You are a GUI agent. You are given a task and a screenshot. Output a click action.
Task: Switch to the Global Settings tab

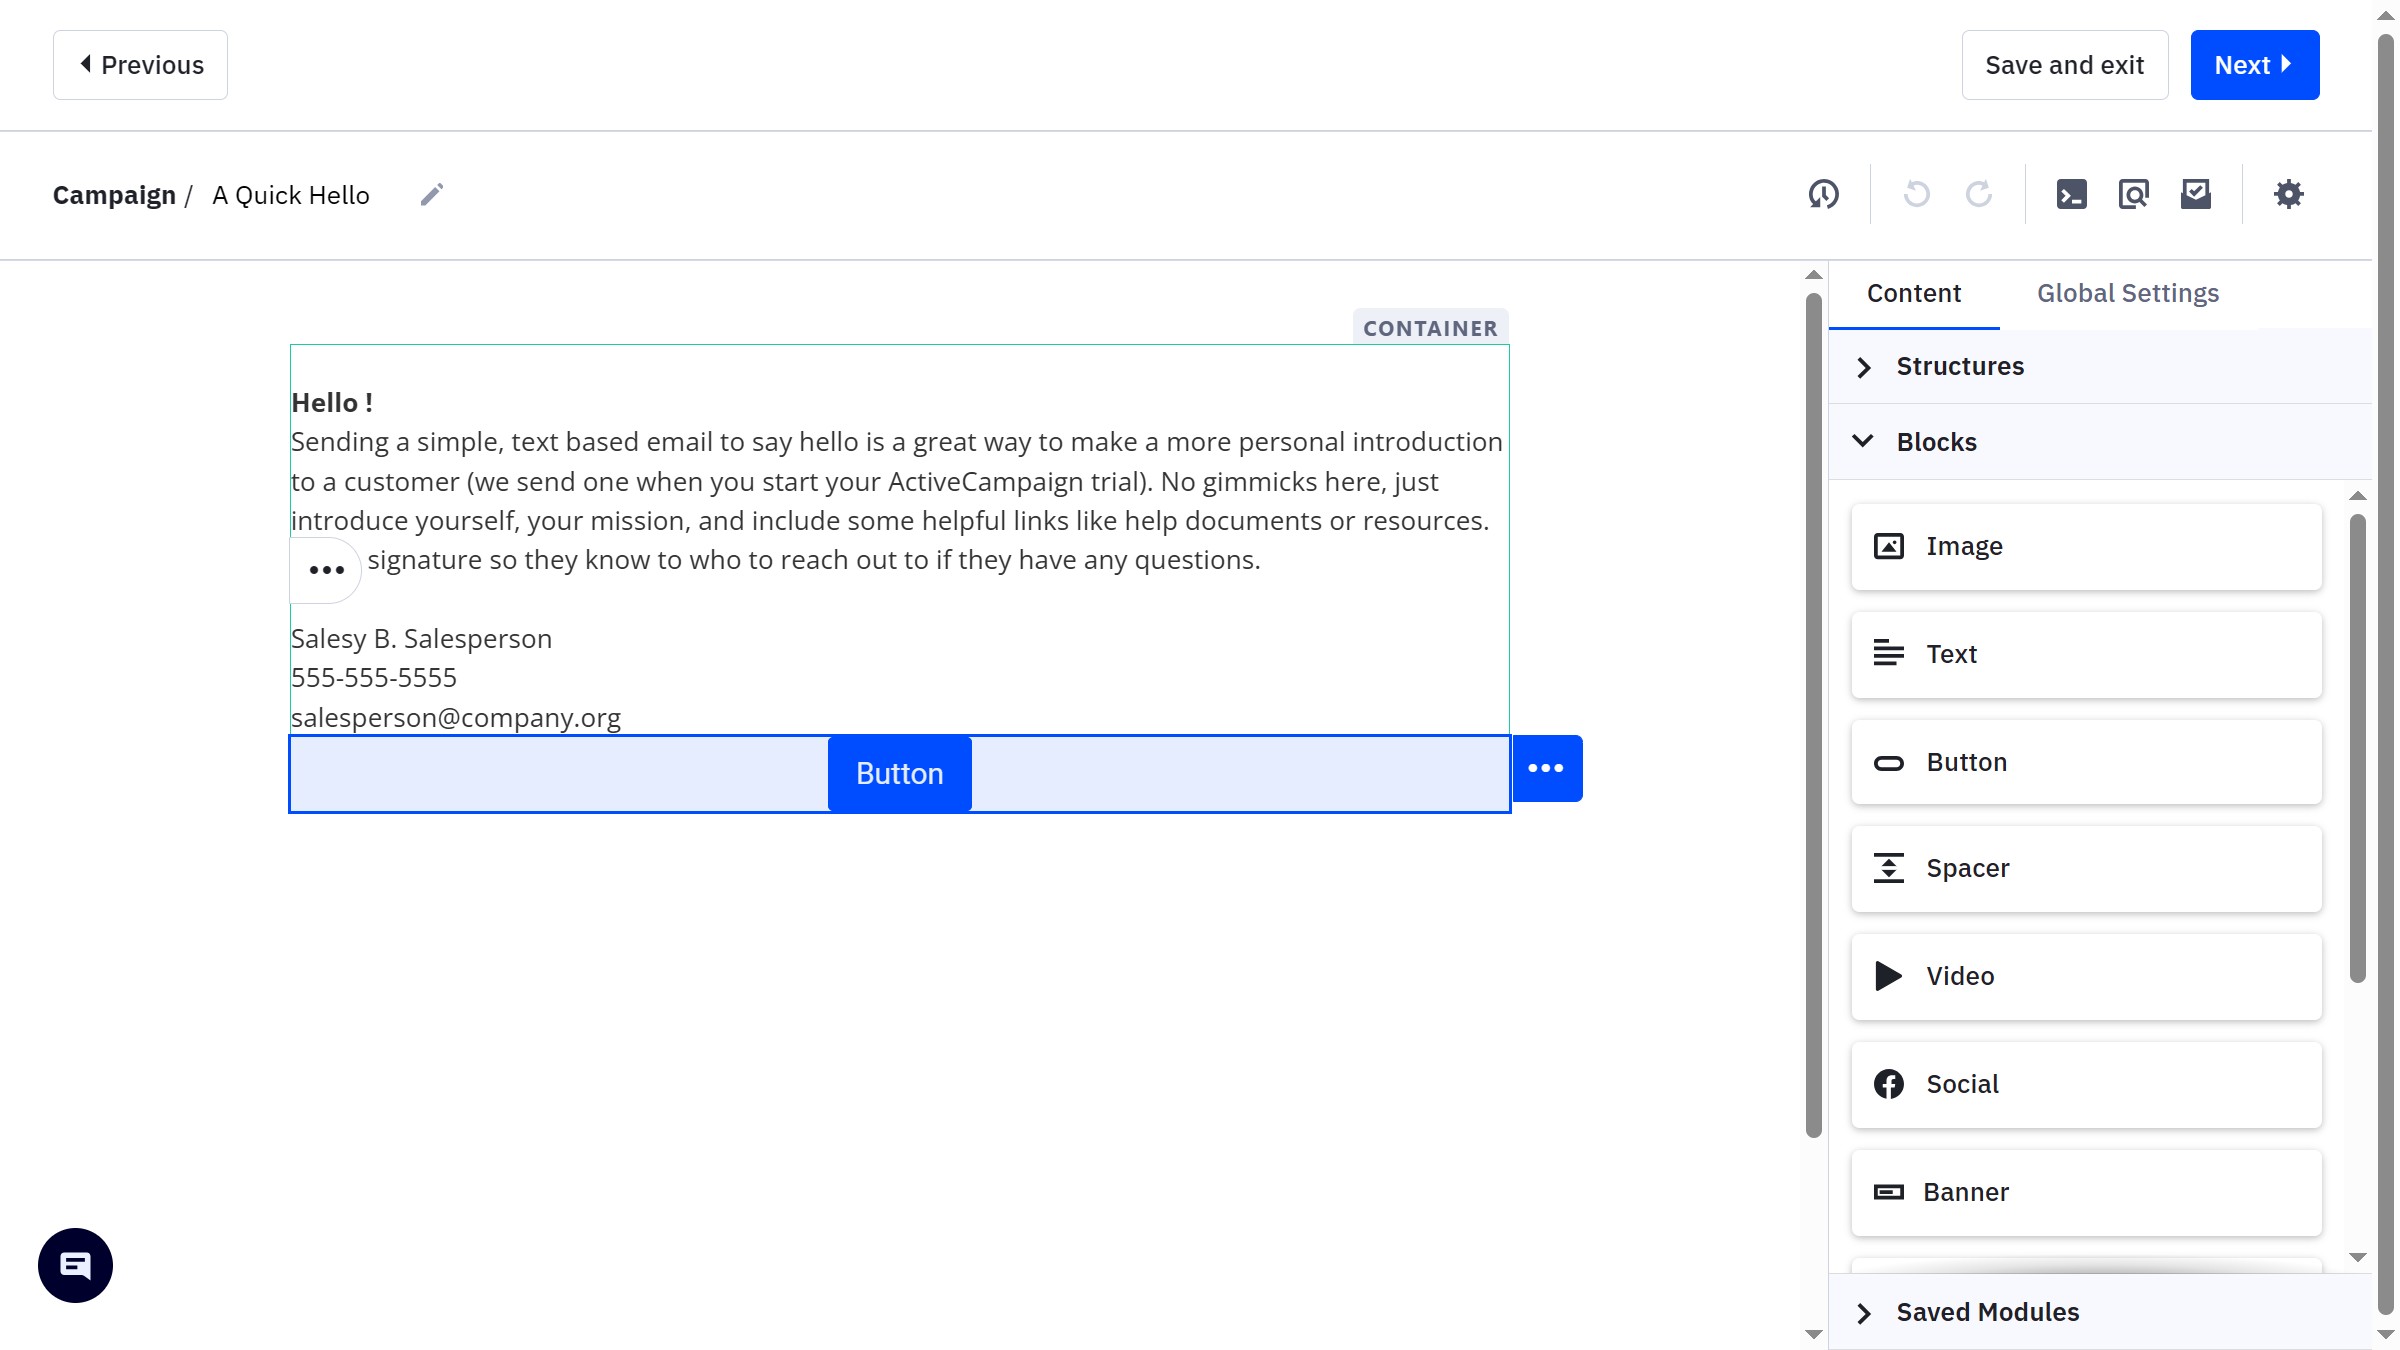2127,293
